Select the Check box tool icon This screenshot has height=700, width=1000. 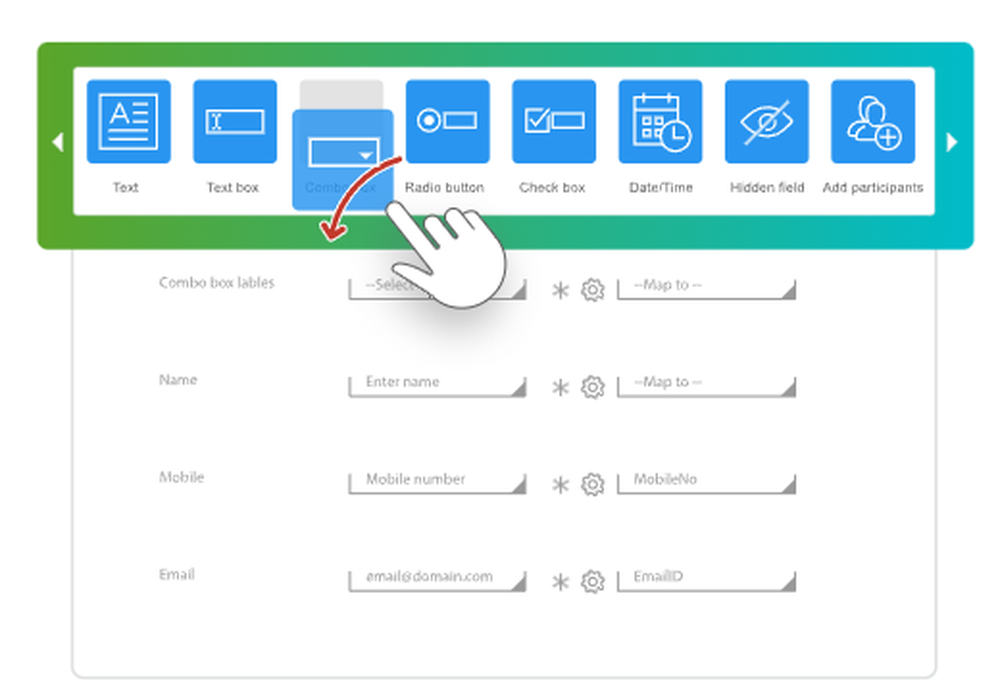554,121
